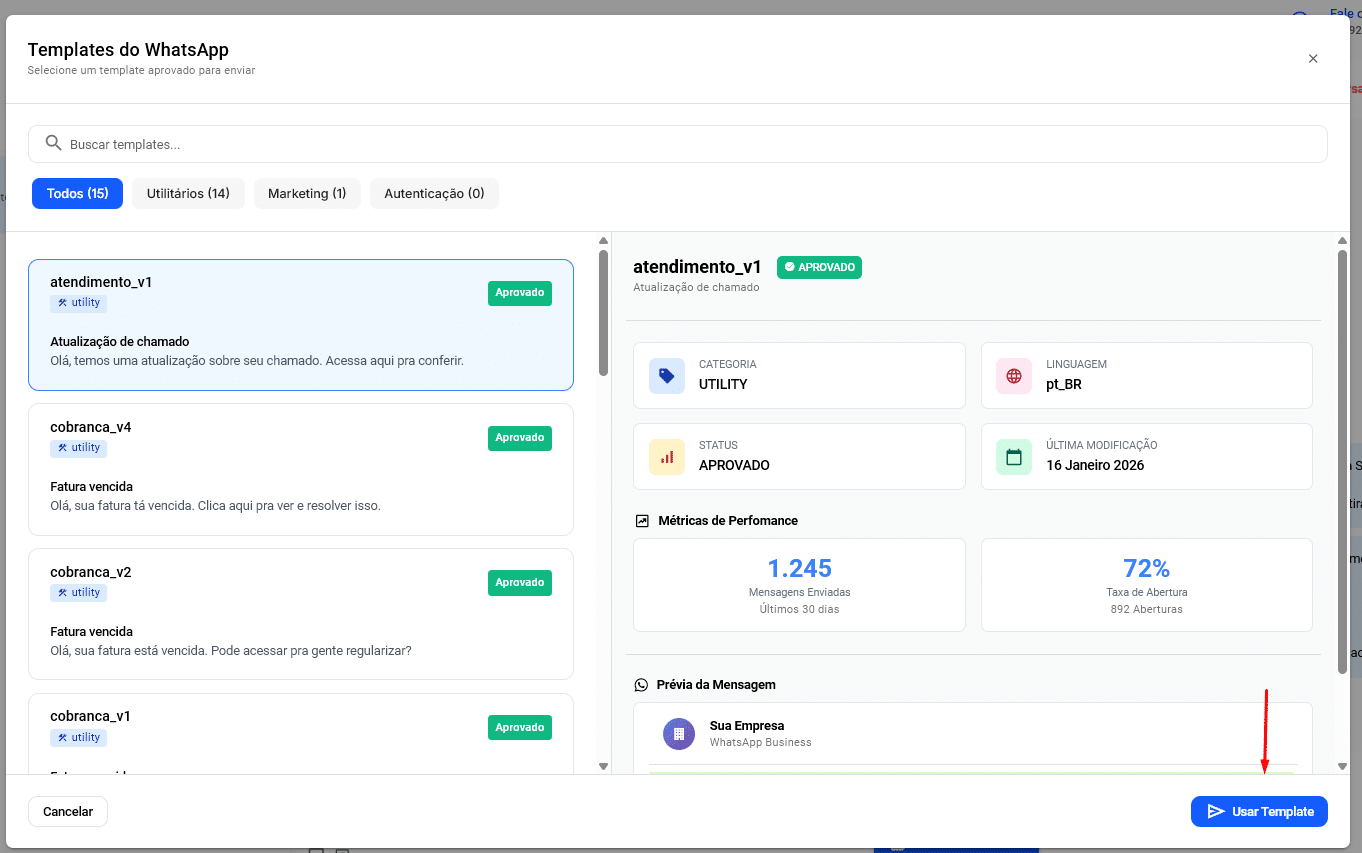Screen dimensions: 1362x853
Task: Click the search magnifier icon in the search bar
Action: [x=53, y=143]
